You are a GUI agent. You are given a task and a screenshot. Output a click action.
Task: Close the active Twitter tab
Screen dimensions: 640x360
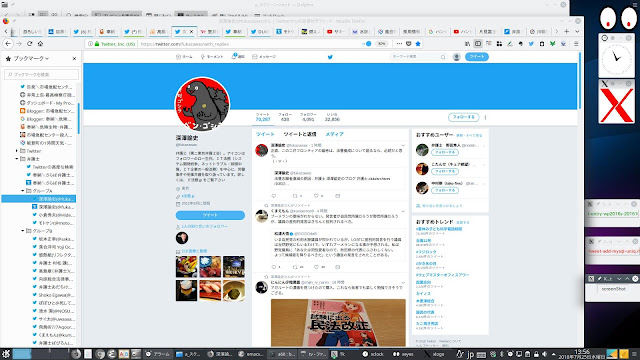pos(191,31)
